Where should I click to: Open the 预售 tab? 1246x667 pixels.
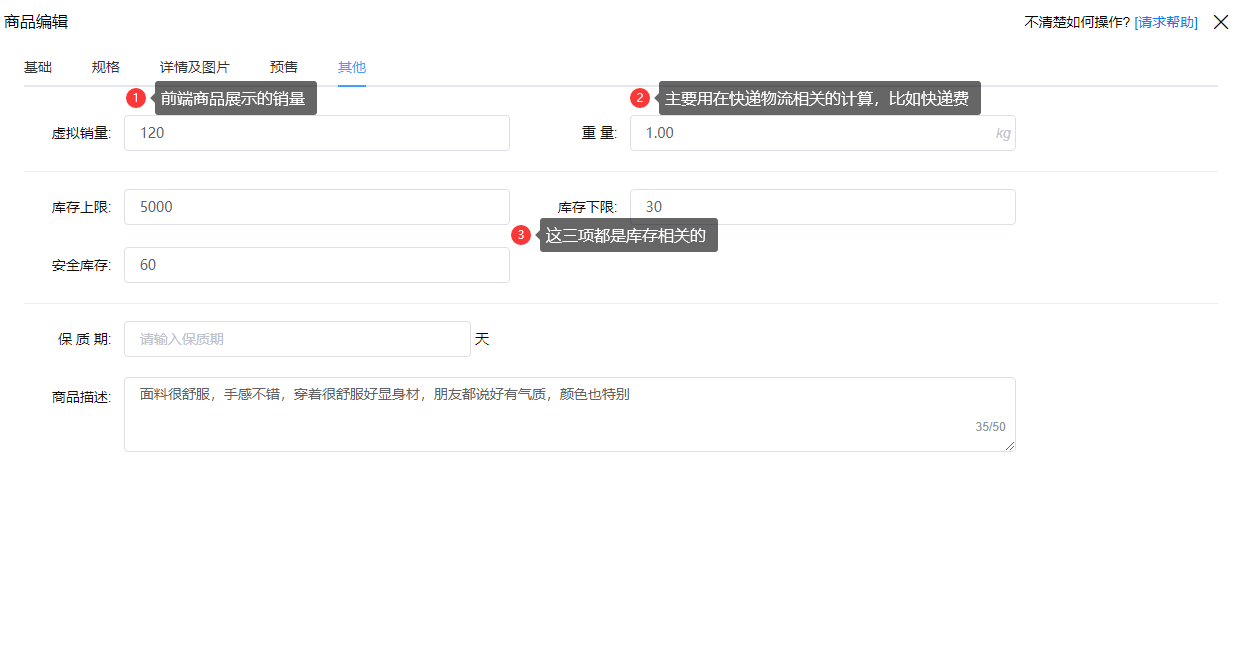click(x=282, y=66)
